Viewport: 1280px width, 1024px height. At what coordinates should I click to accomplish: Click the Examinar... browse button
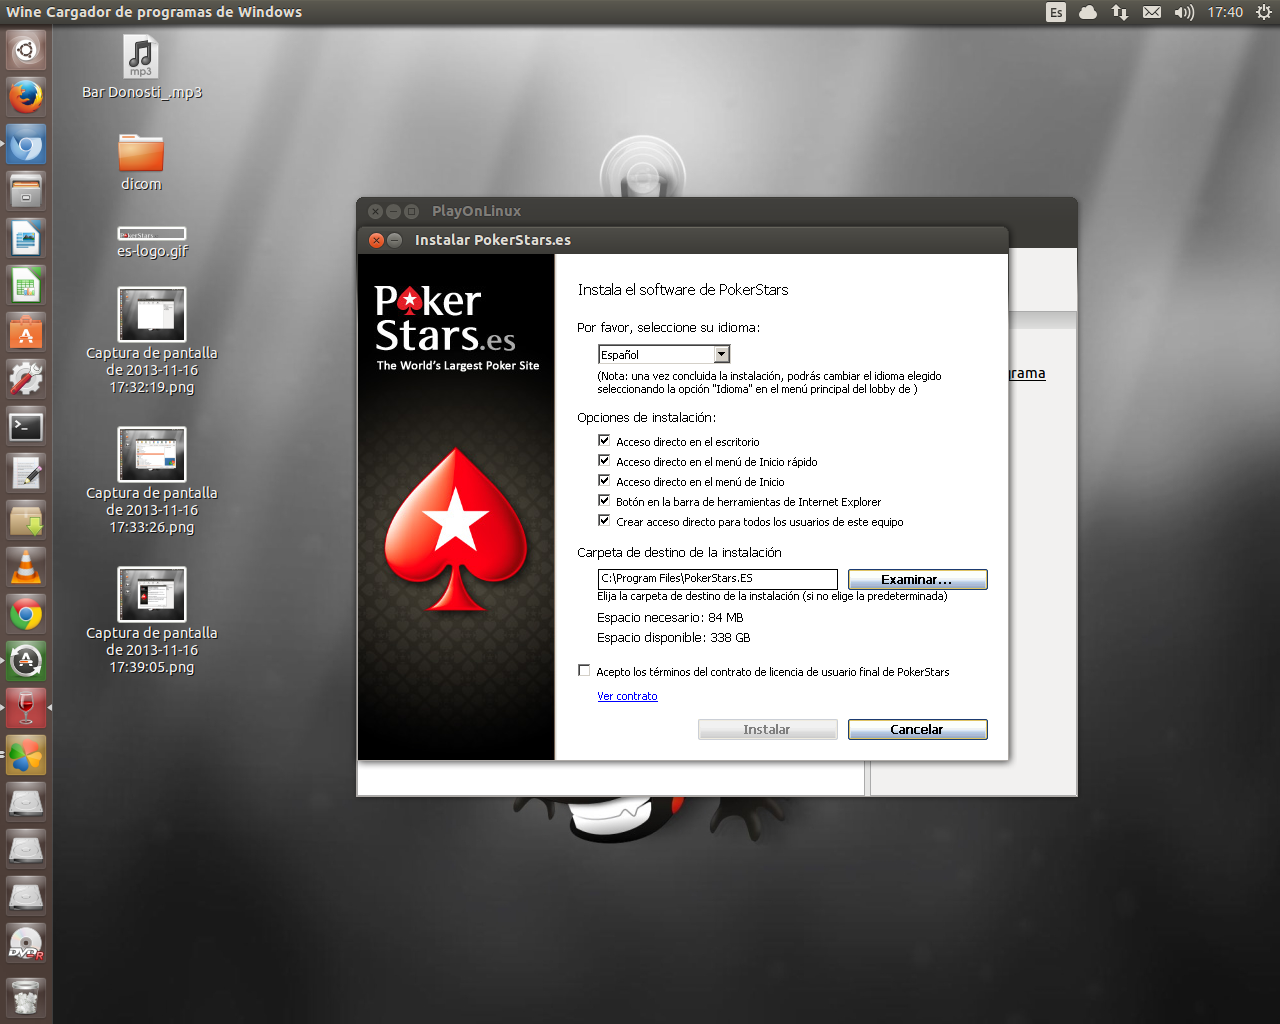click(917, 579)
